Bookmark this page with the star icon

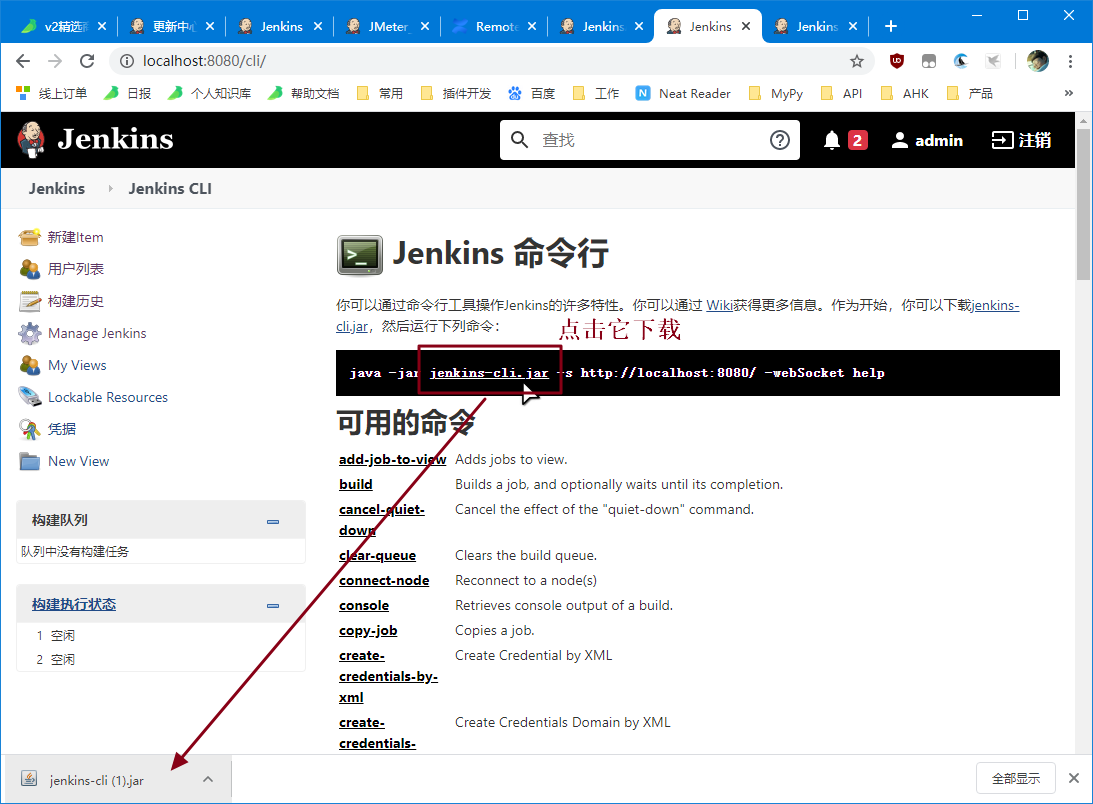[x=857, y=61]
